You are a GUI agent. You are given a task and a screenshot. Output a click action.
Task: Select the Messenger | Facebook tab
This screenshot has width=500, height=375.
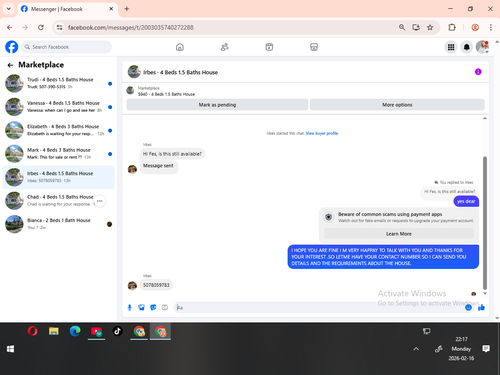click(67, 9)
